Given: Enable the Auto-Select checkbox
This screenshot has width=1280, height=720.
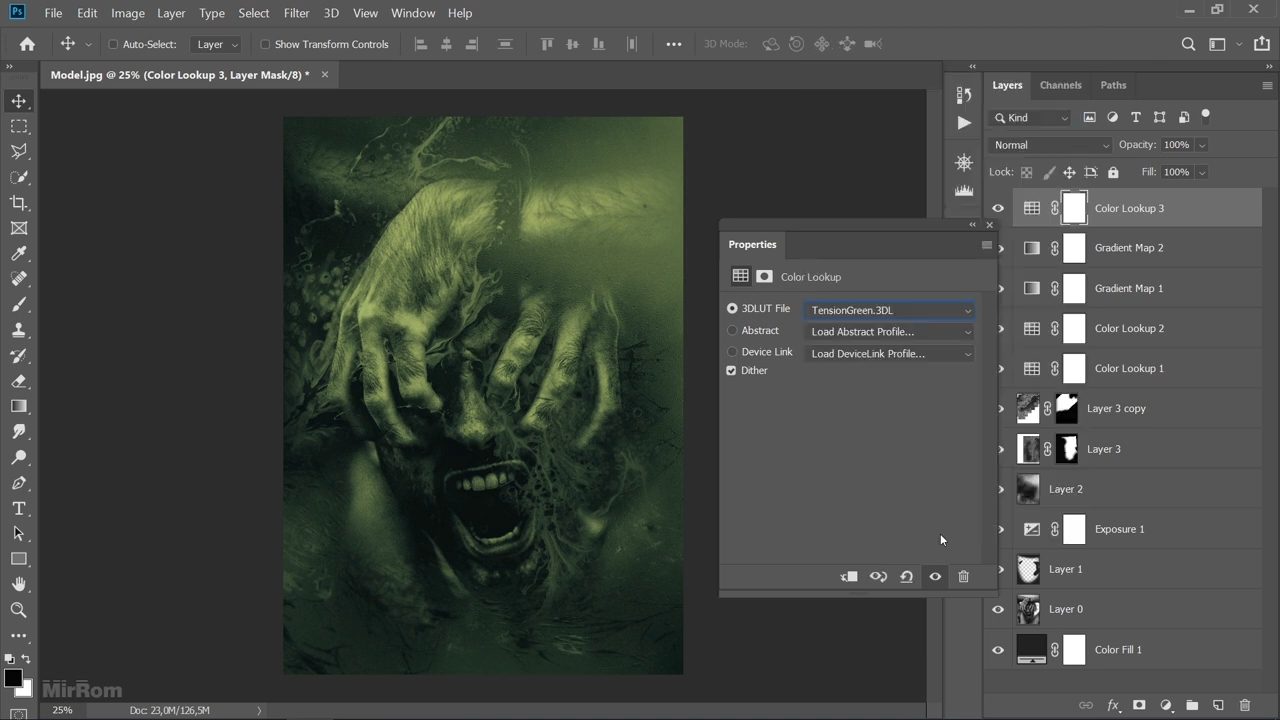Looking at the screenshot, I should pyautogui.click(x=113, y=44).
